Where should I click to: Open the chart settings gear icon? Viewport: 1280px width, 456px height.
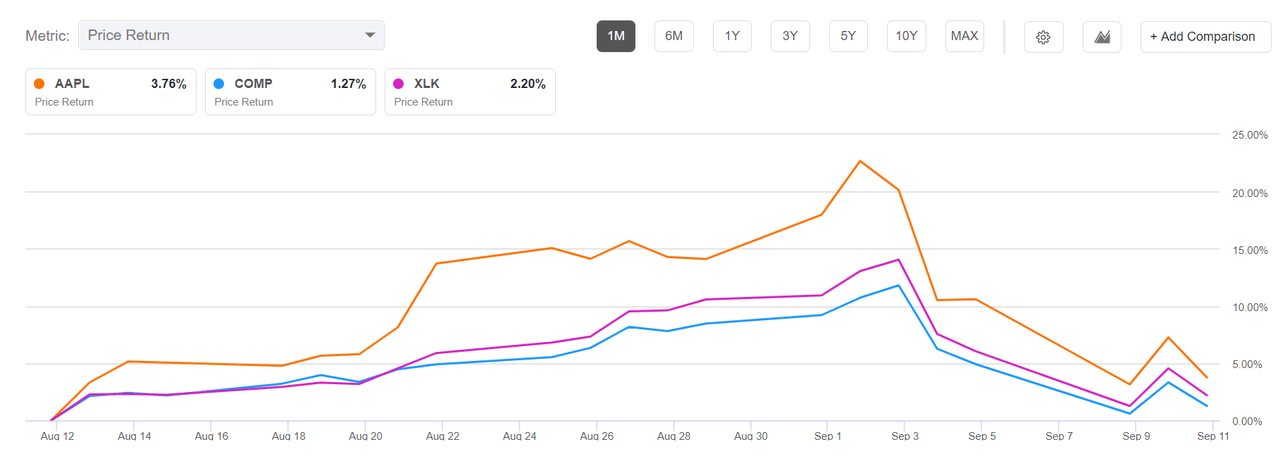[x=1043, y=37]
